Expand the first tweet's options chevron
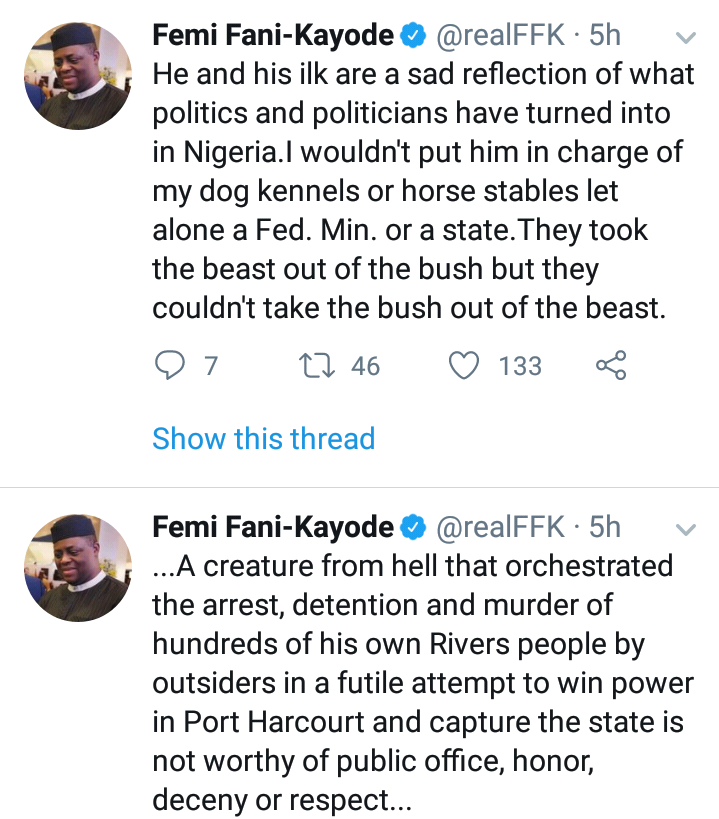The image size is (719, 819). pyautogui.click(x=686, y=38)
